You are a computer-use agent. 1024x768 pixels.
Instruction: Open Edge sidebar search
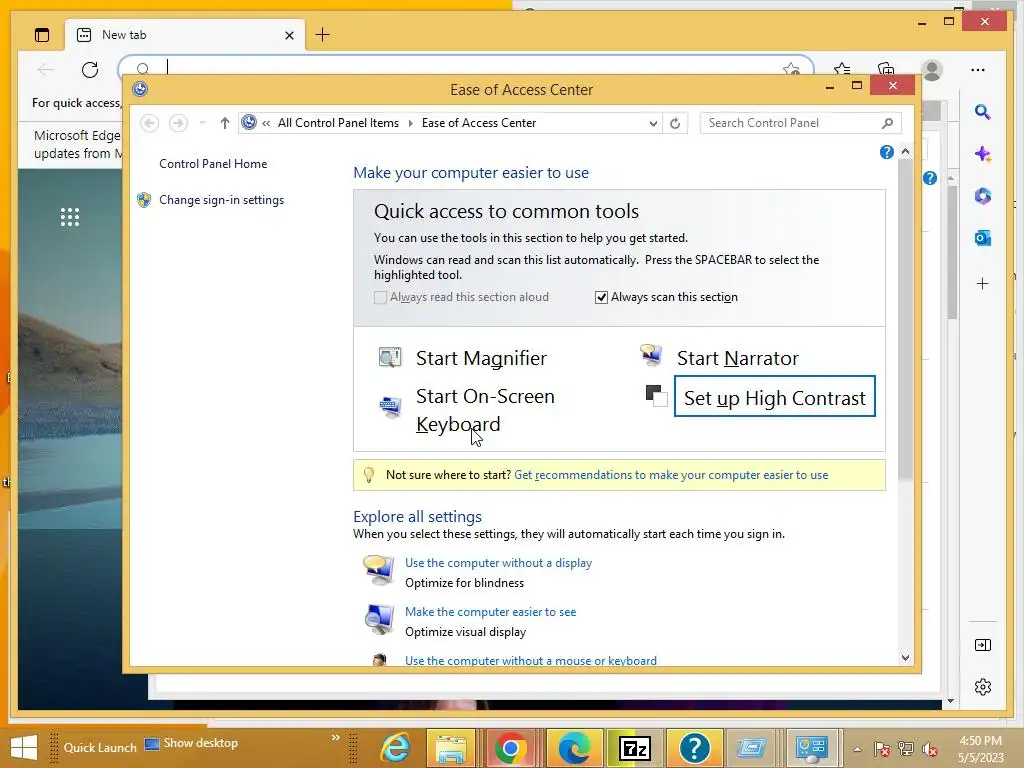coord(982,112)
